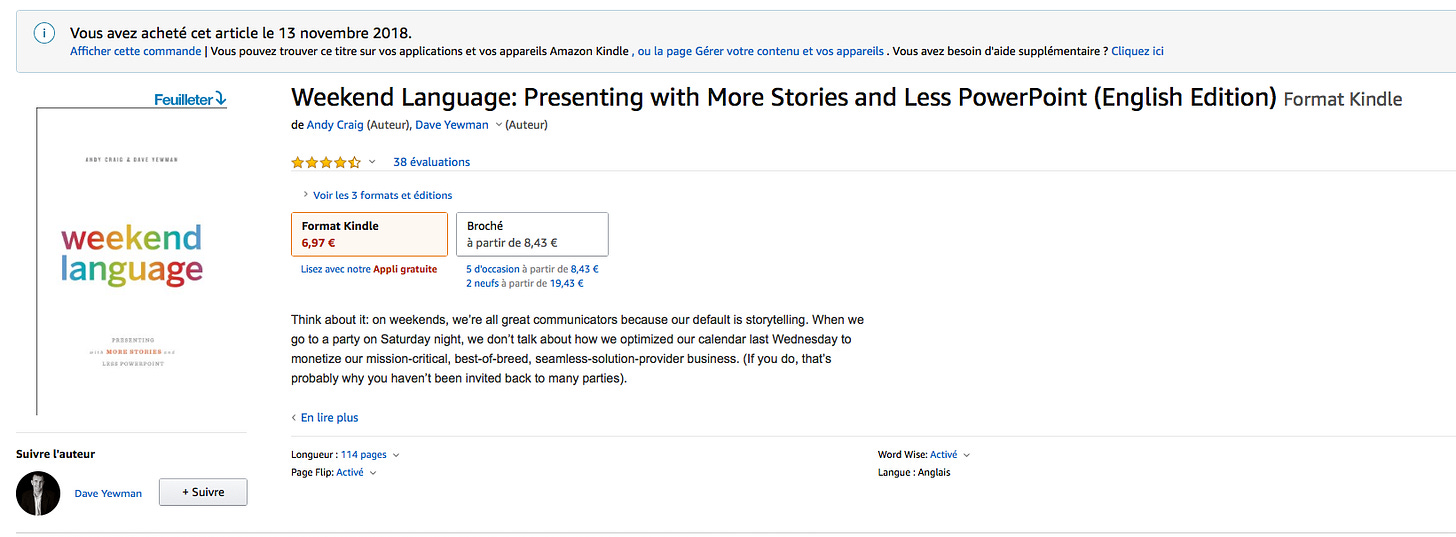Open the 2 neufs offers link
The width and height of the screenshot is (1456, 537).
pyautogui.click(x=525, y=283)
